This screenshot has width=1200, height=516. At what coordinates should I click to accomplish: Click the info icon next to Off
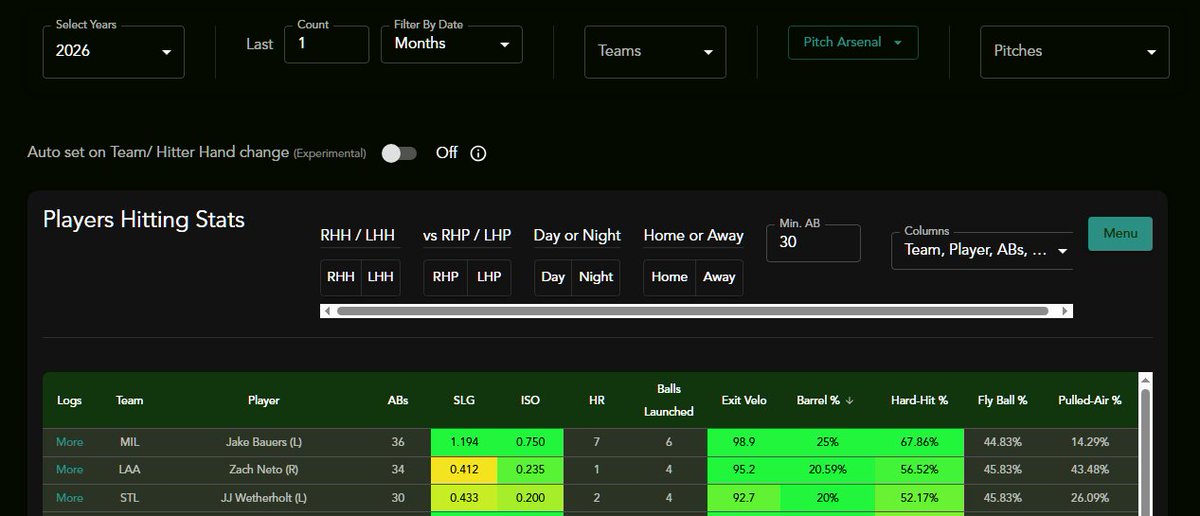click(478, 153)
